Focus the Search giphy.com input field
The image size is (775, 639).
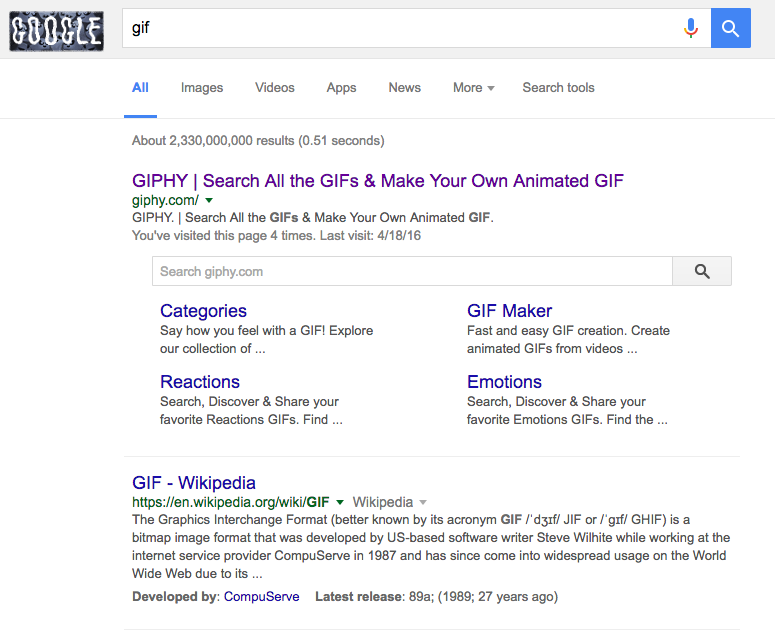point(412,271)
